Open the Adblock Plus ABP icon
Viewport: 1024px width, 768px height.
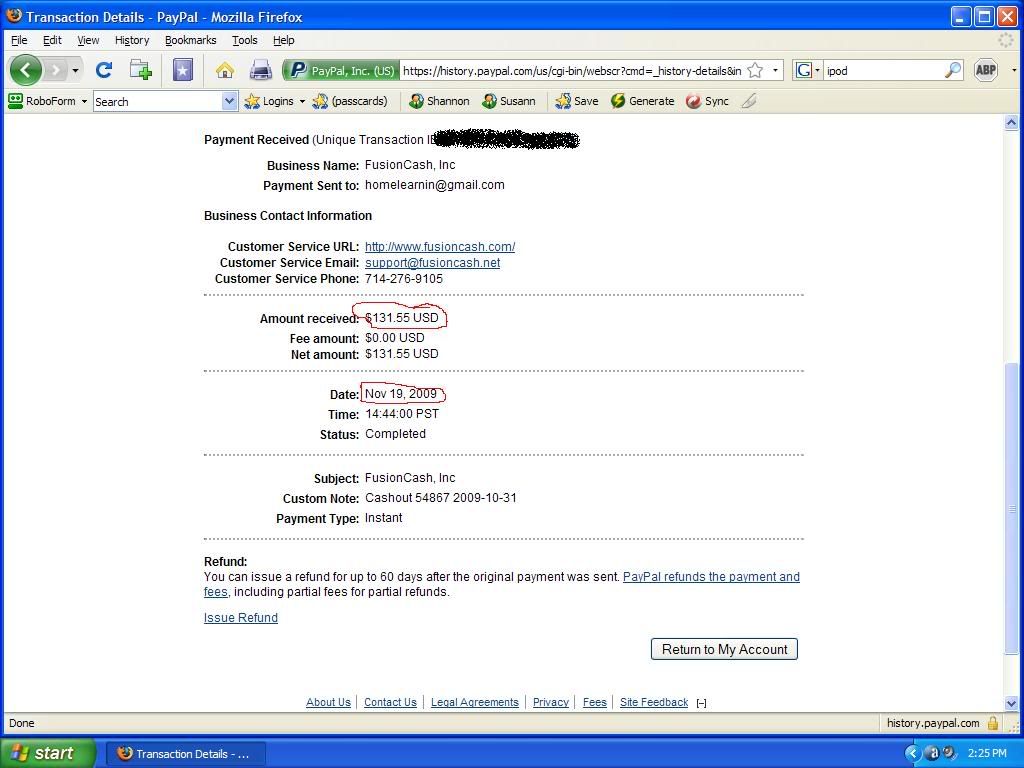pos(985,70)
